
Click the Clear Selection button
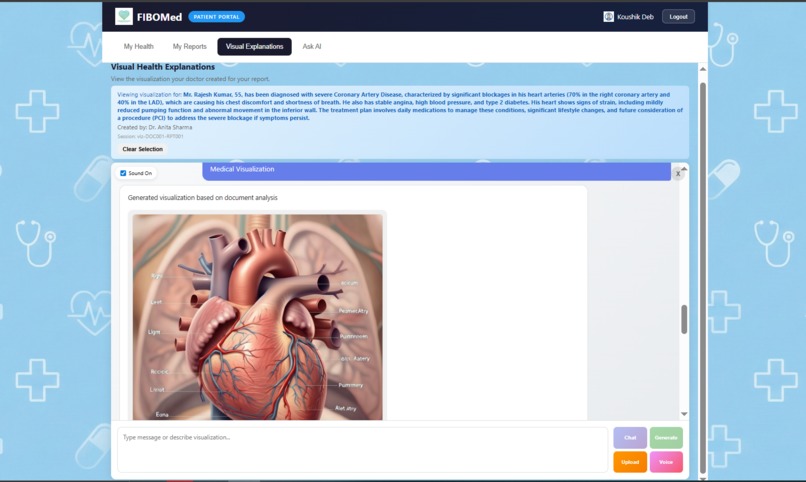click(x=142, y=149)
